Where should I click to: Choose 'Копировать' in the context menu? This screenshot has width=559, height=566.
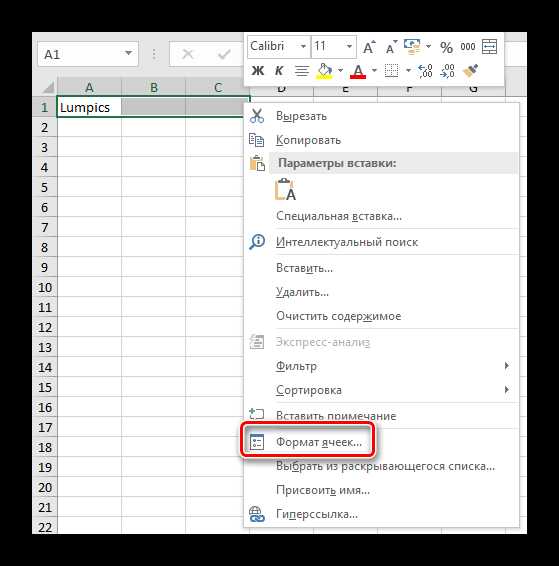309,140
